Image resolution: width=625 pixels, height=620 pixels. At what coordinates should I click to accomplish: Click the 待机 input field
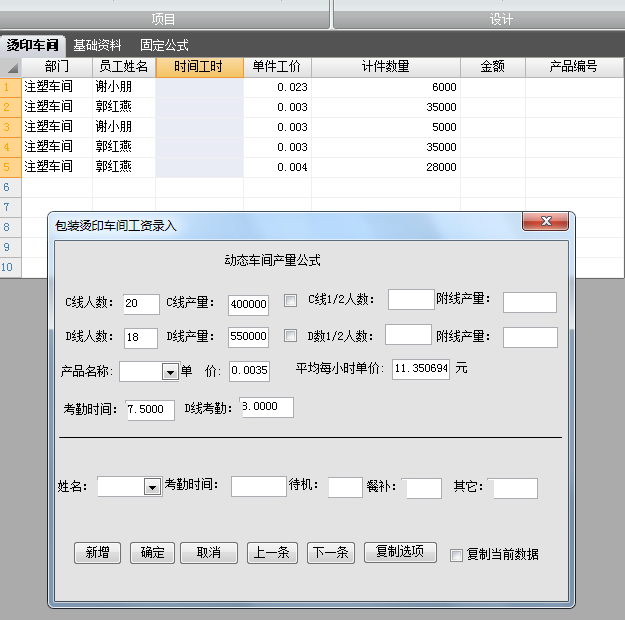[x=345, y=487]
